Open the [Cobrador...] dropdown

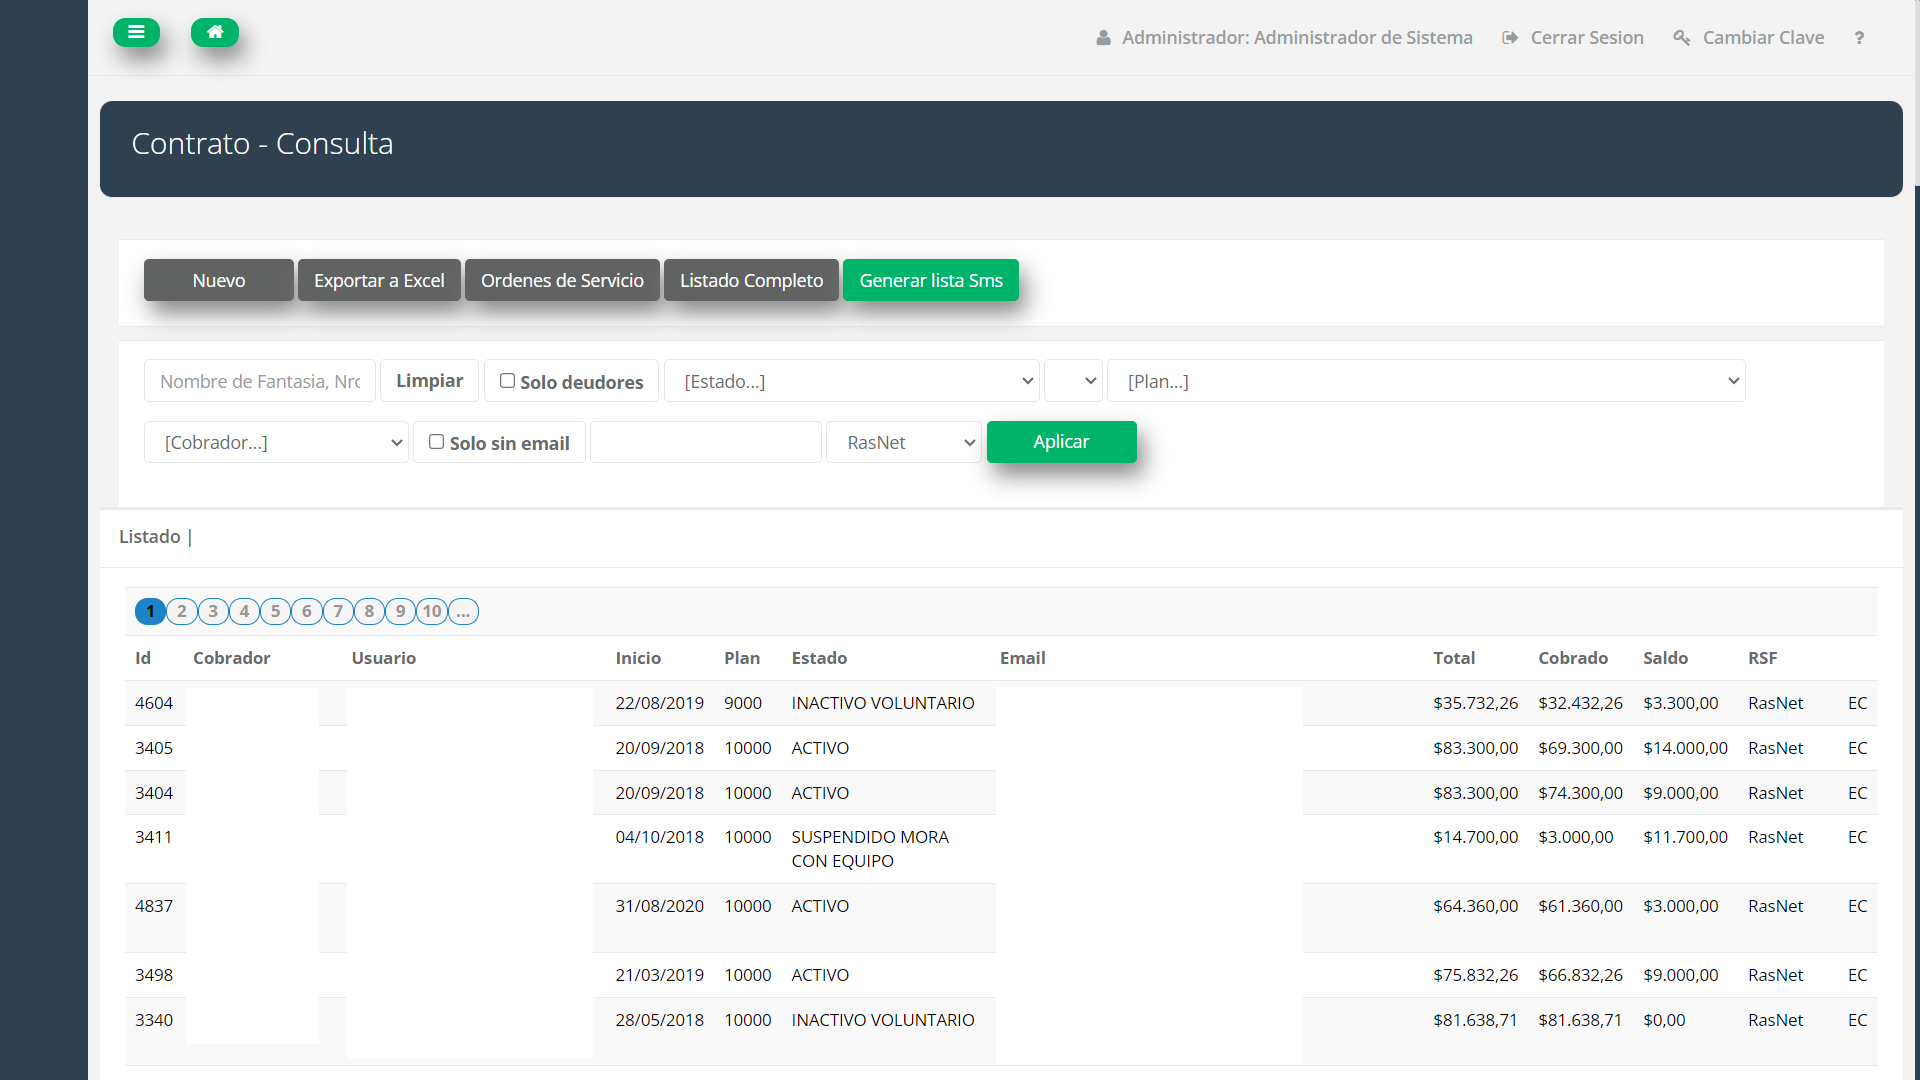pos(277,442)
